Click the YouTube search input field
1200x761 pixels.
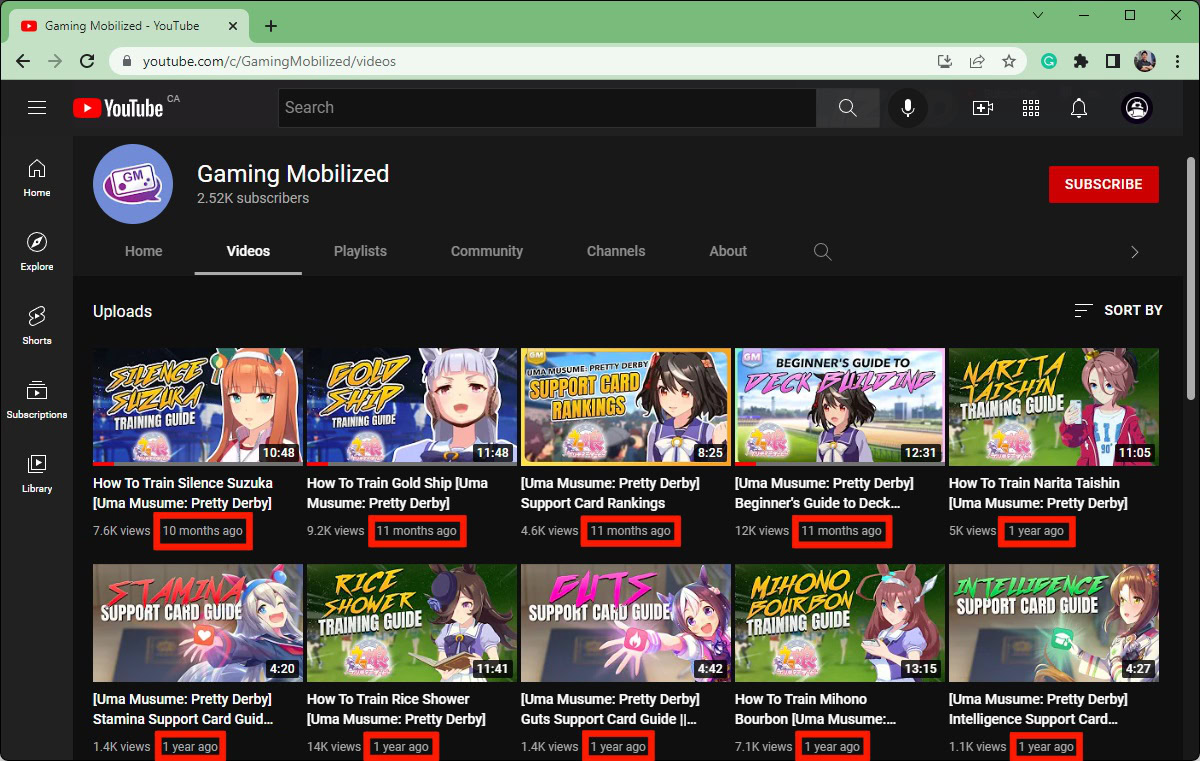[547, 108]
